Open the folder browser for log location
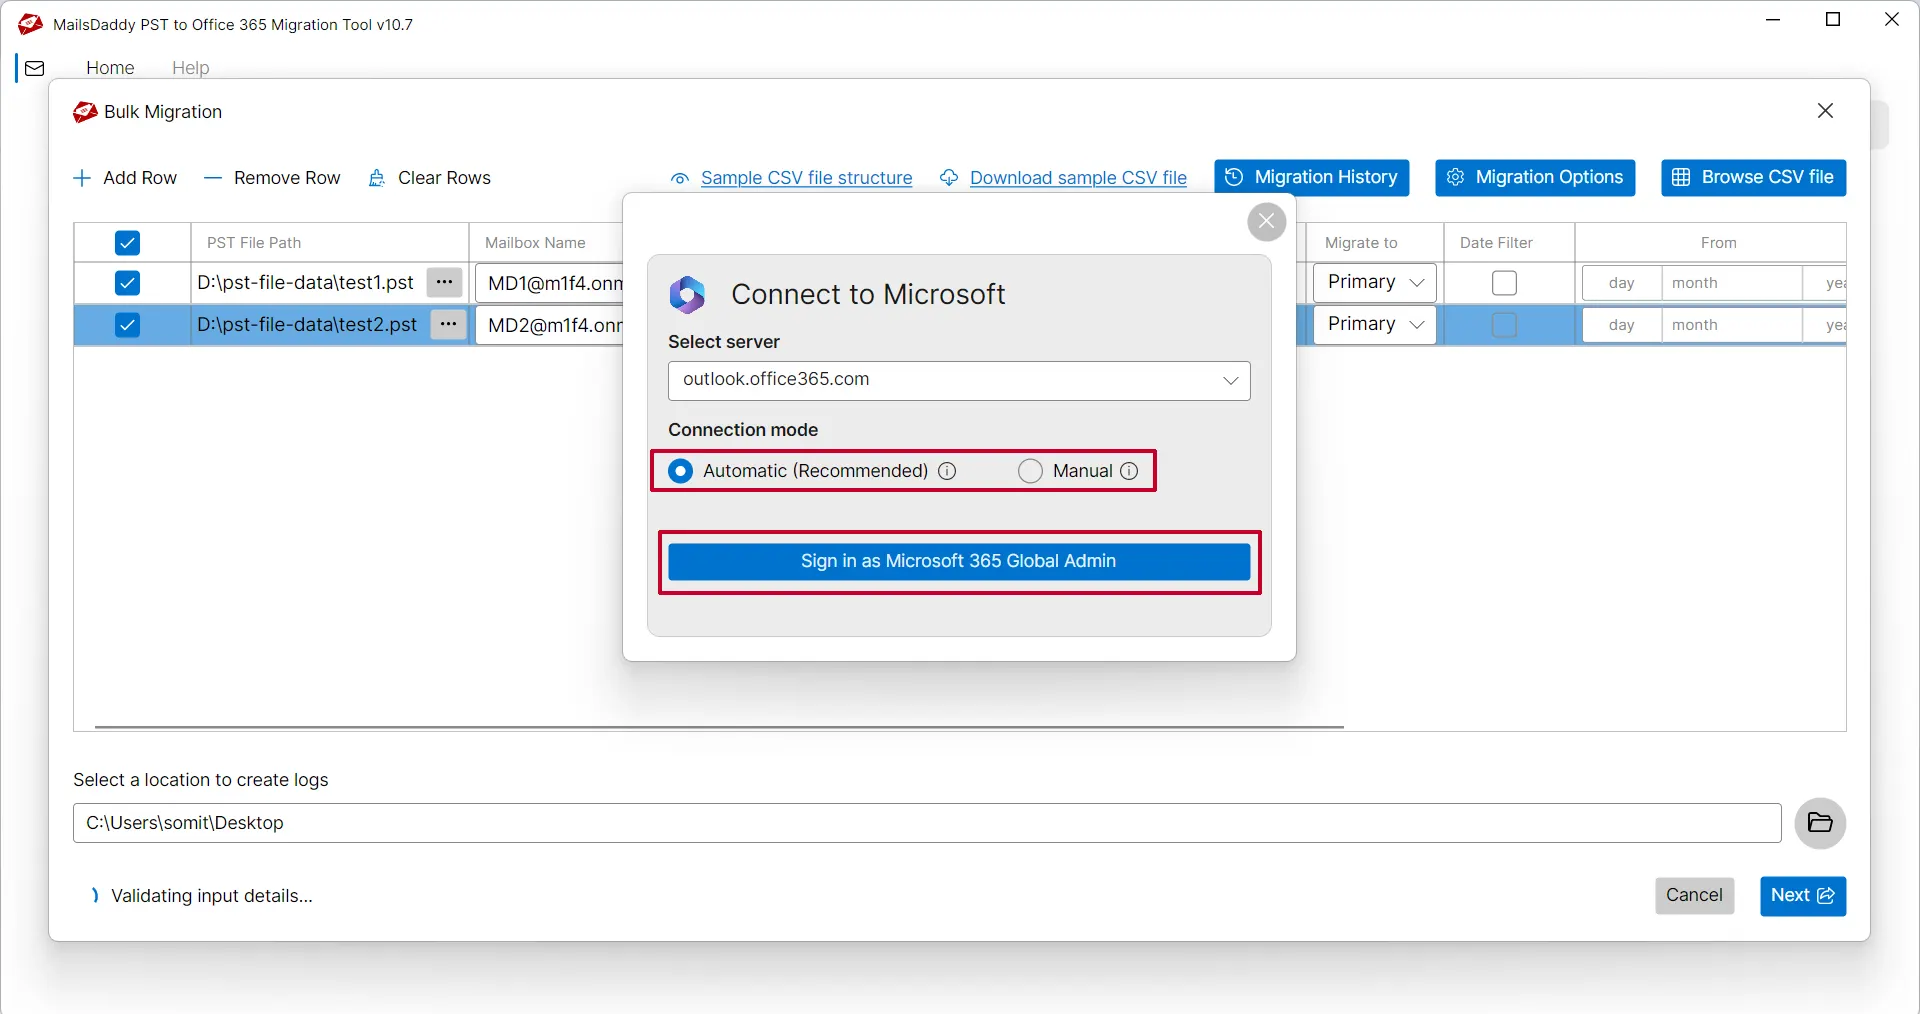Image resolution: width=1920 pixels, height=1014 pixels. (x=1820, y=823)
